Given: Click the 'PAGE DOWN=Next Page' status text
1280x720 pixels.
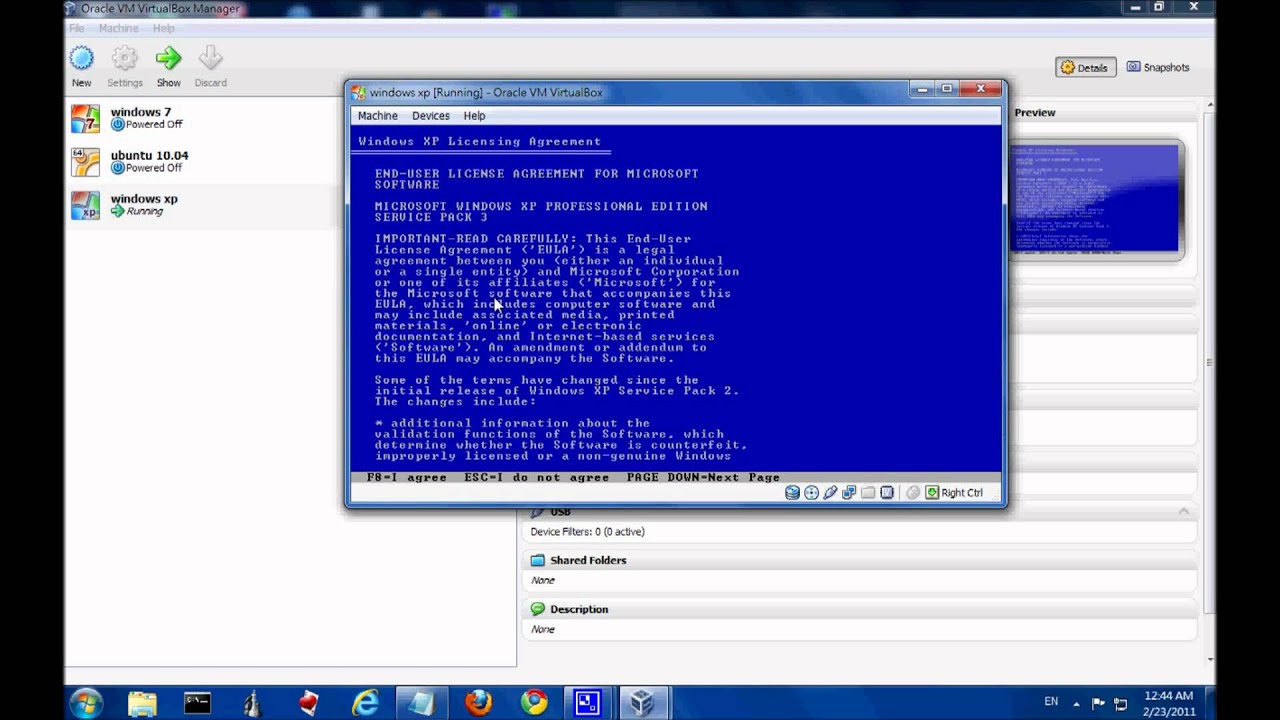Looking at the screenshot, I should tap(703, 477).
